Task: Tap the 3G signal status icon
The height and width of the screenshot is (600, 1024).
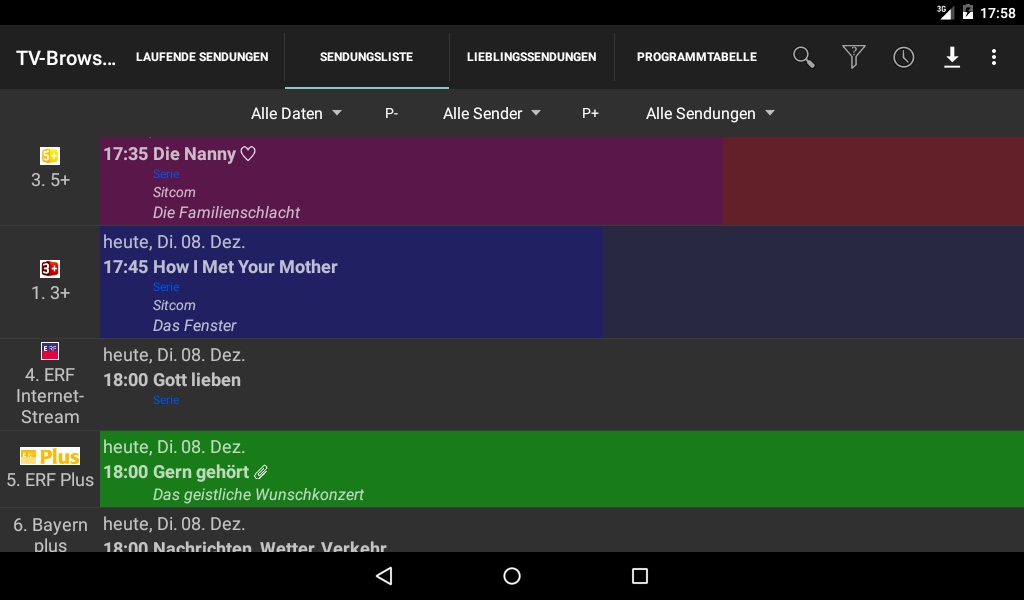Action: (x=945, y=12)
